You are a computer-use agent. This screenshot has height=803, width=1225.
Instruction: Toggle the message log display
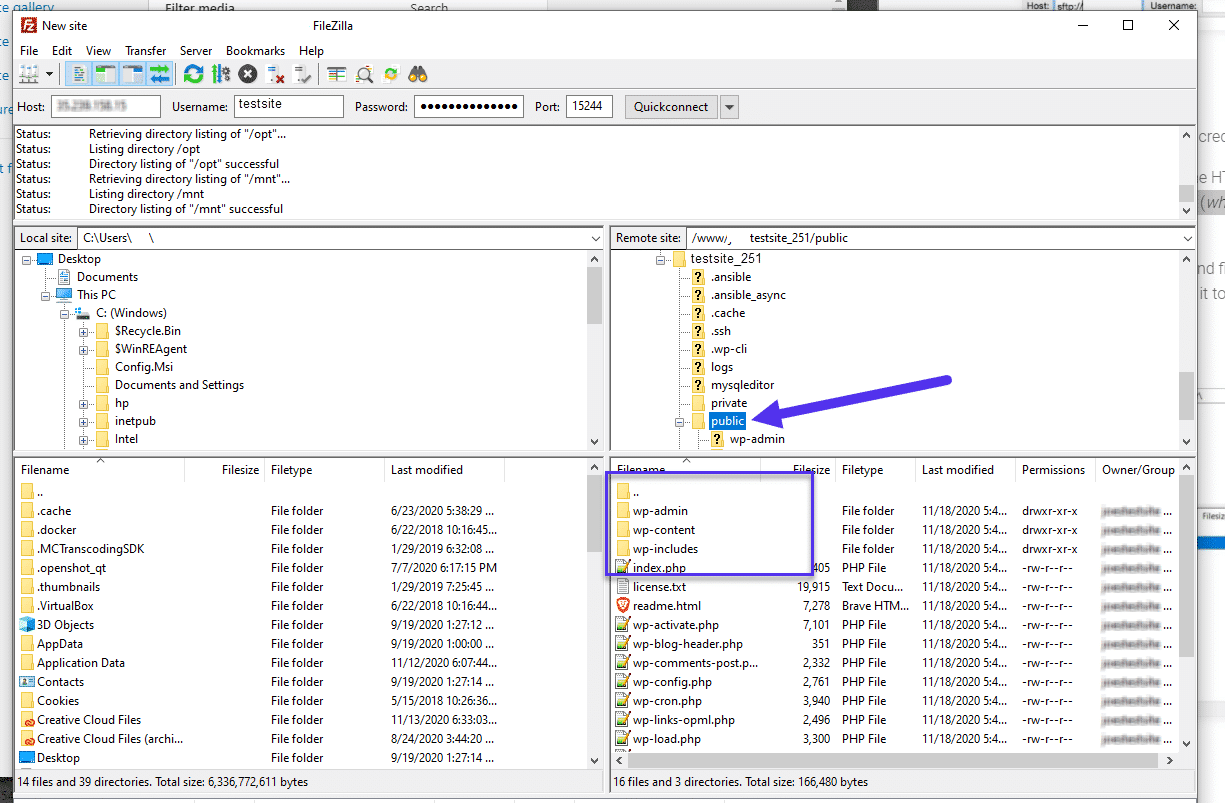78,73
